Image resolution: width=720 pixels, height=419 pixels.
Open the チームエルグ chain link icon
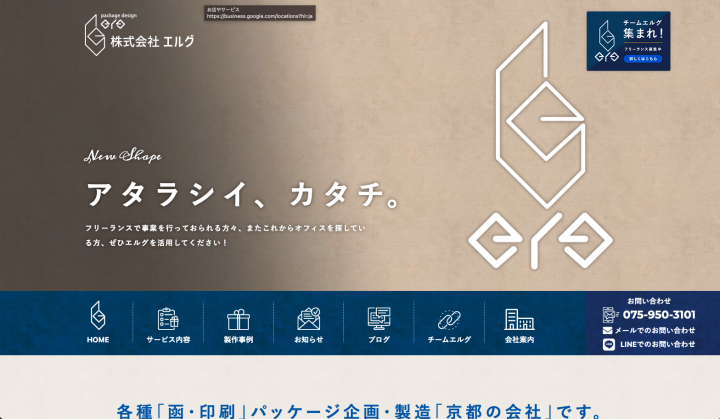pyautogui.click(x=449, y=320)
